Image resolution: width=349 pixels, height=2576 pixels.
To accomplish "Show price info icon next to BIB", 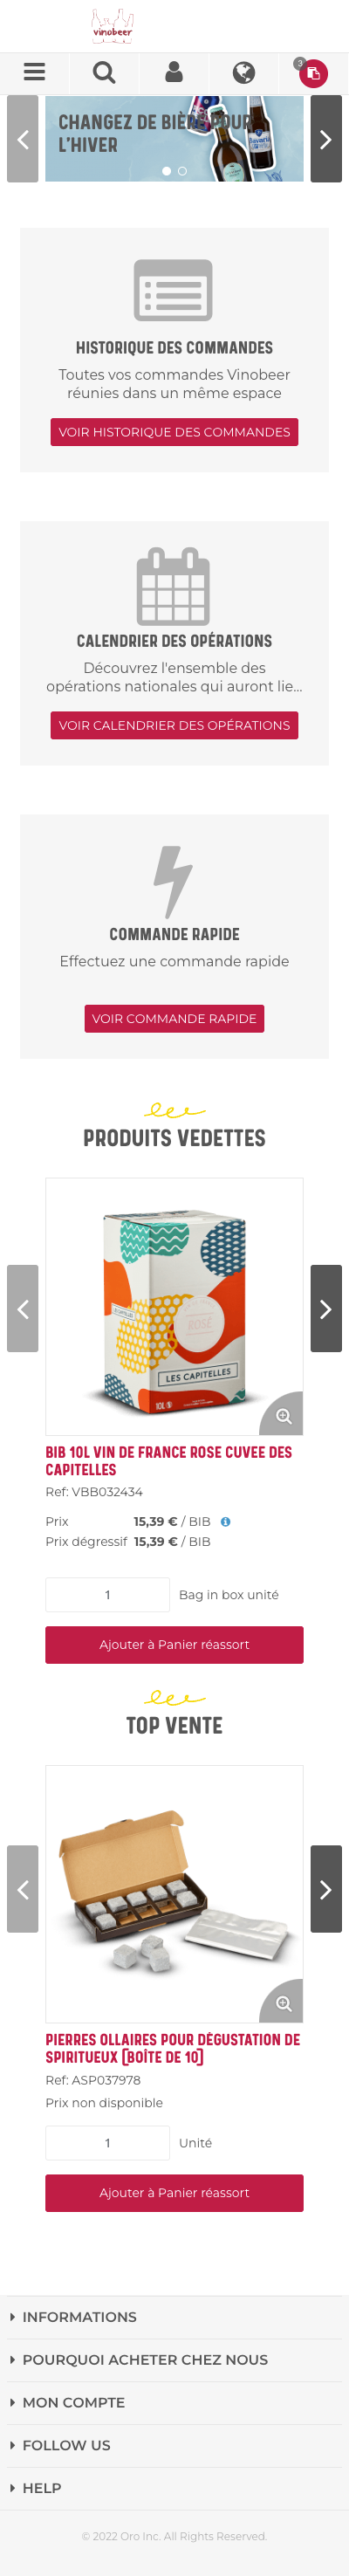I will coord(225,1522).
